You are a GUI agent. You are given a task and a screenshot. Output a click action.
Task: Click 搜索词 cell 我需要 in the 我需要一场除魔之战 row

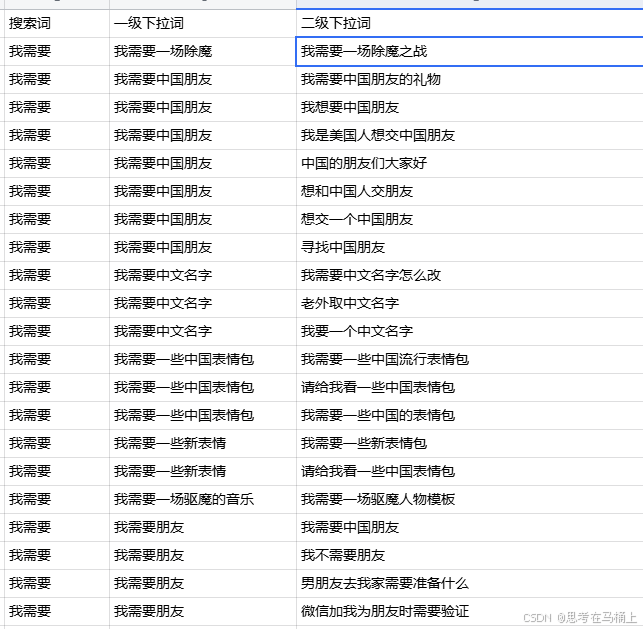[x=57, y=51]
